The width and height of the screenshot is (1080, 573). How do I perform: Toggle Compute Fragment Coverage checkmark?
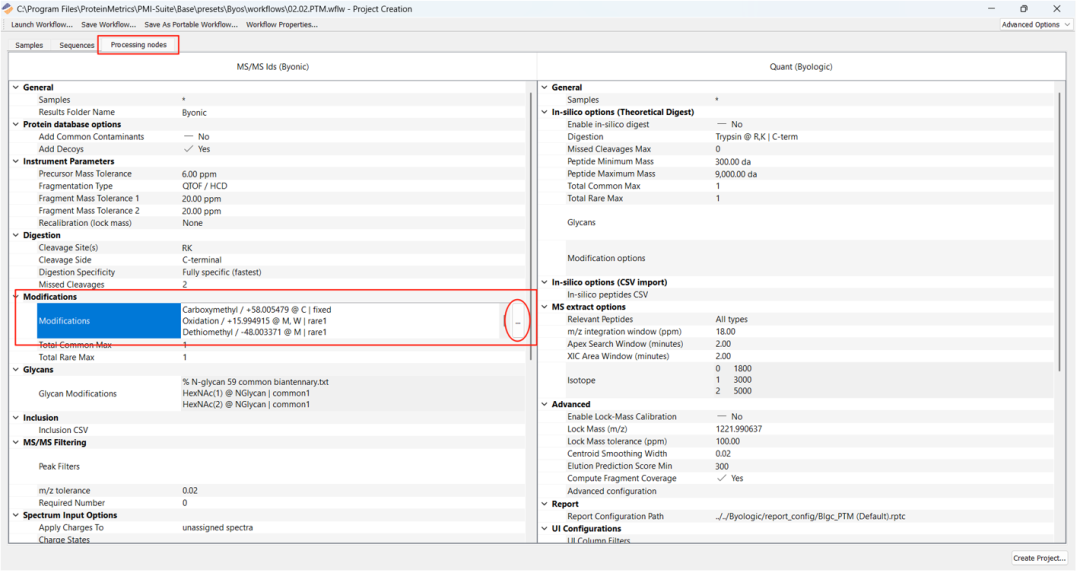(x=721, y=478)
